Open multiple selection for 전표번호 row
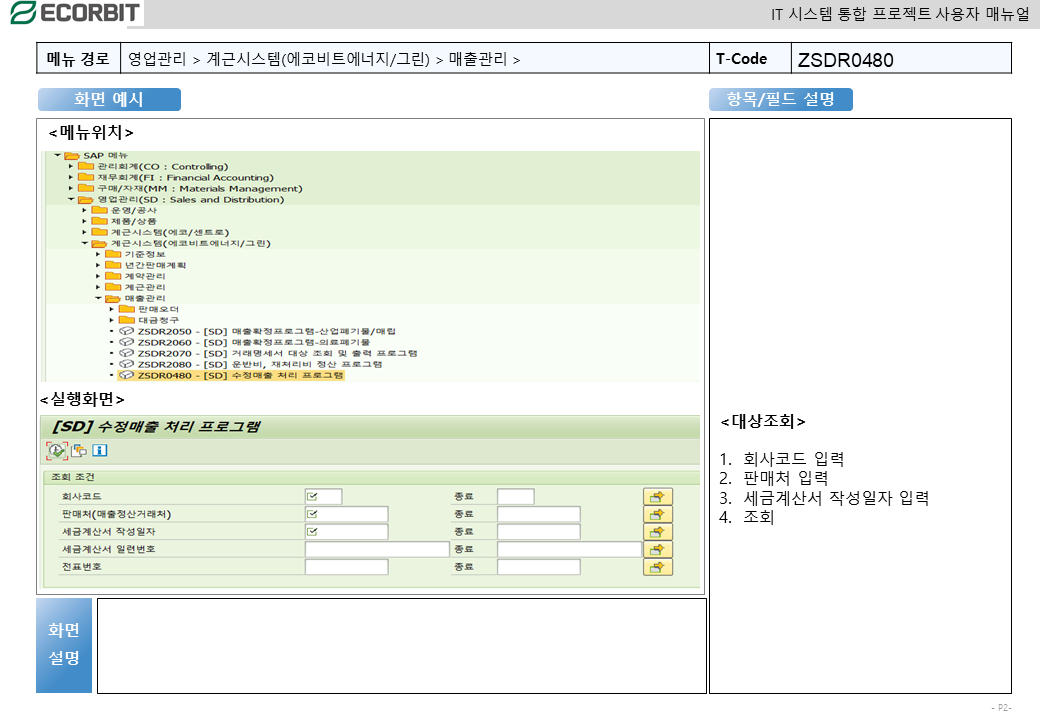1040x720 pixels. click(657, 567)
